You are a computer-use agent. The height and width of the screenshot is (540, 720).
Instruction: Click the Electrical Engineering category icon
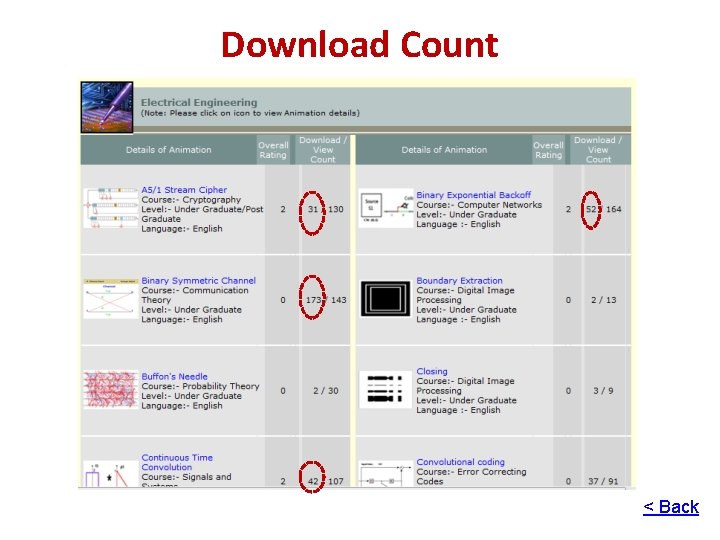[107, 107]
